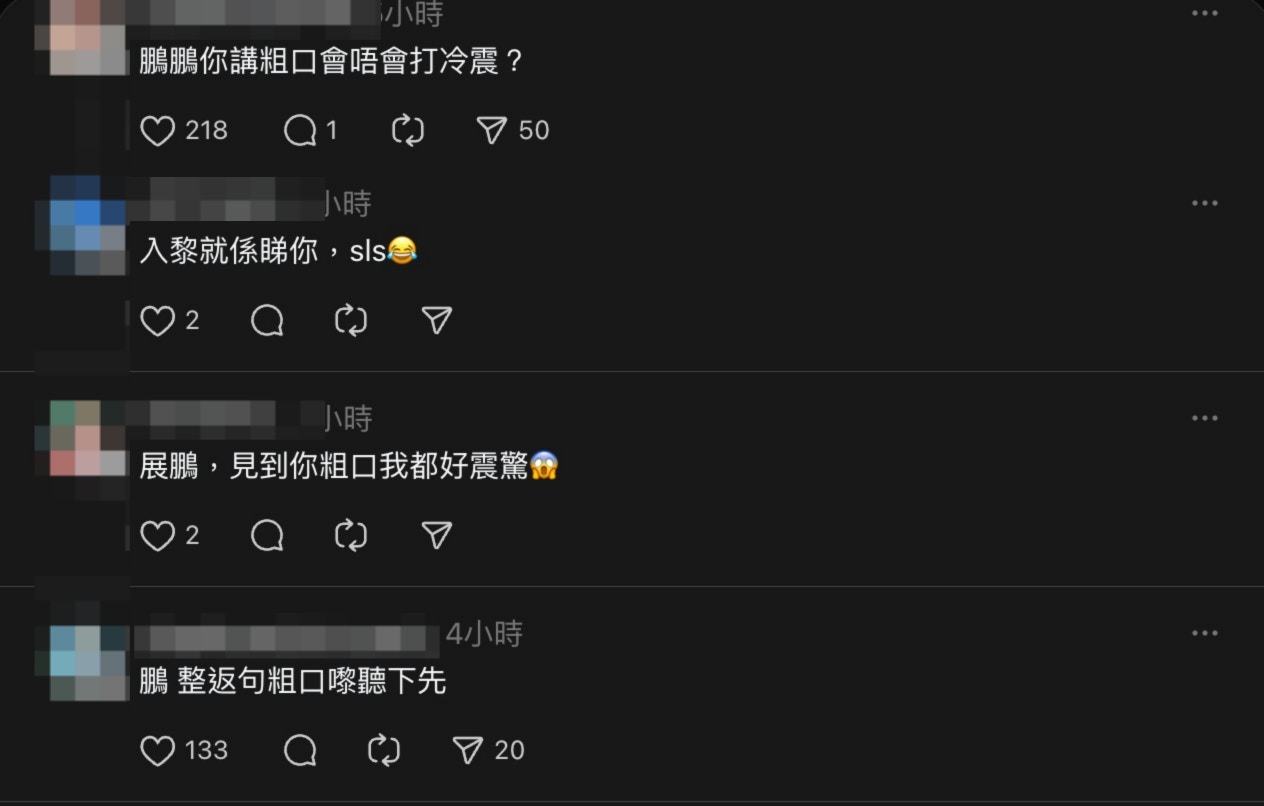Share the comment showing 20 shares
This screenshot has height=806, width=1264.
(x=467, y=751)
